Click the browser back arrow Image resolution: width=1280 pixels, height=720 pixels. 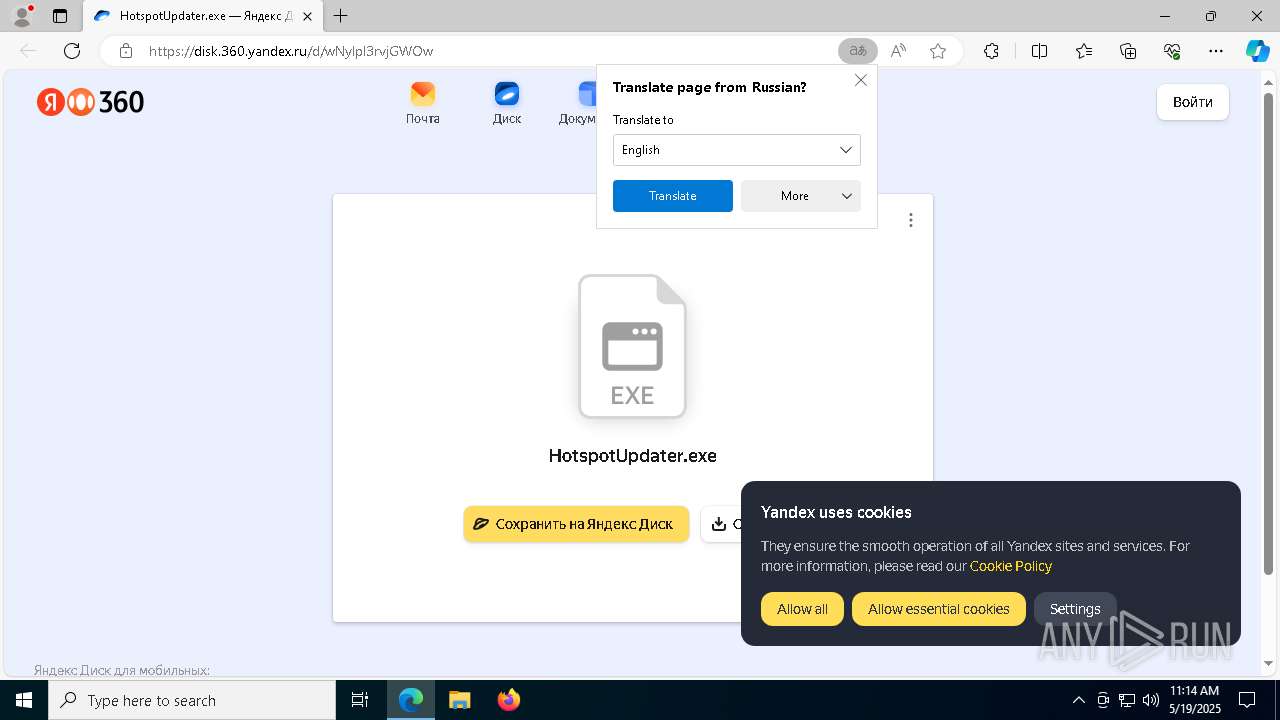28,51
